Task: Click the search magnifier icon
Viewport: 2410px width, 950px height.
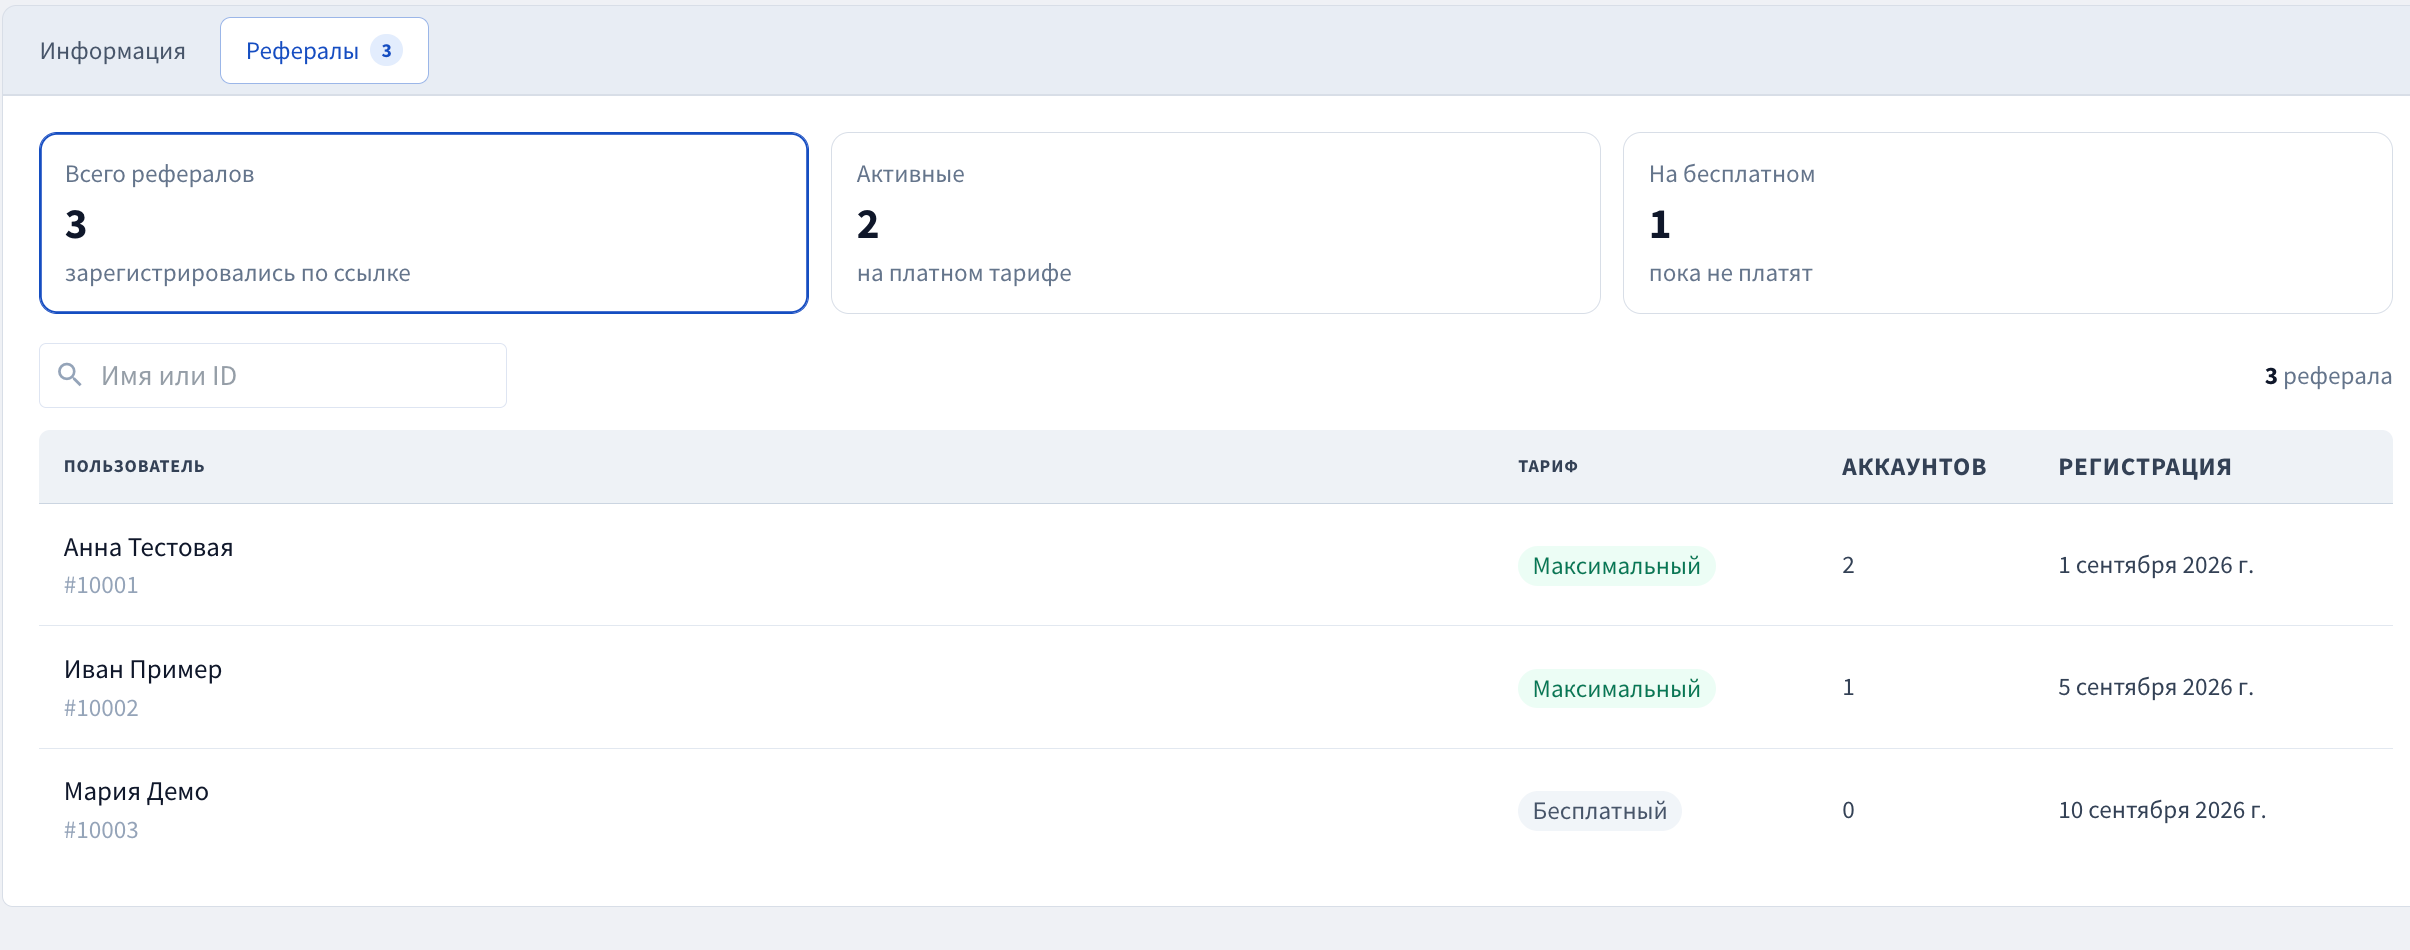Action: pyautogui.click(x=70, y=375)
